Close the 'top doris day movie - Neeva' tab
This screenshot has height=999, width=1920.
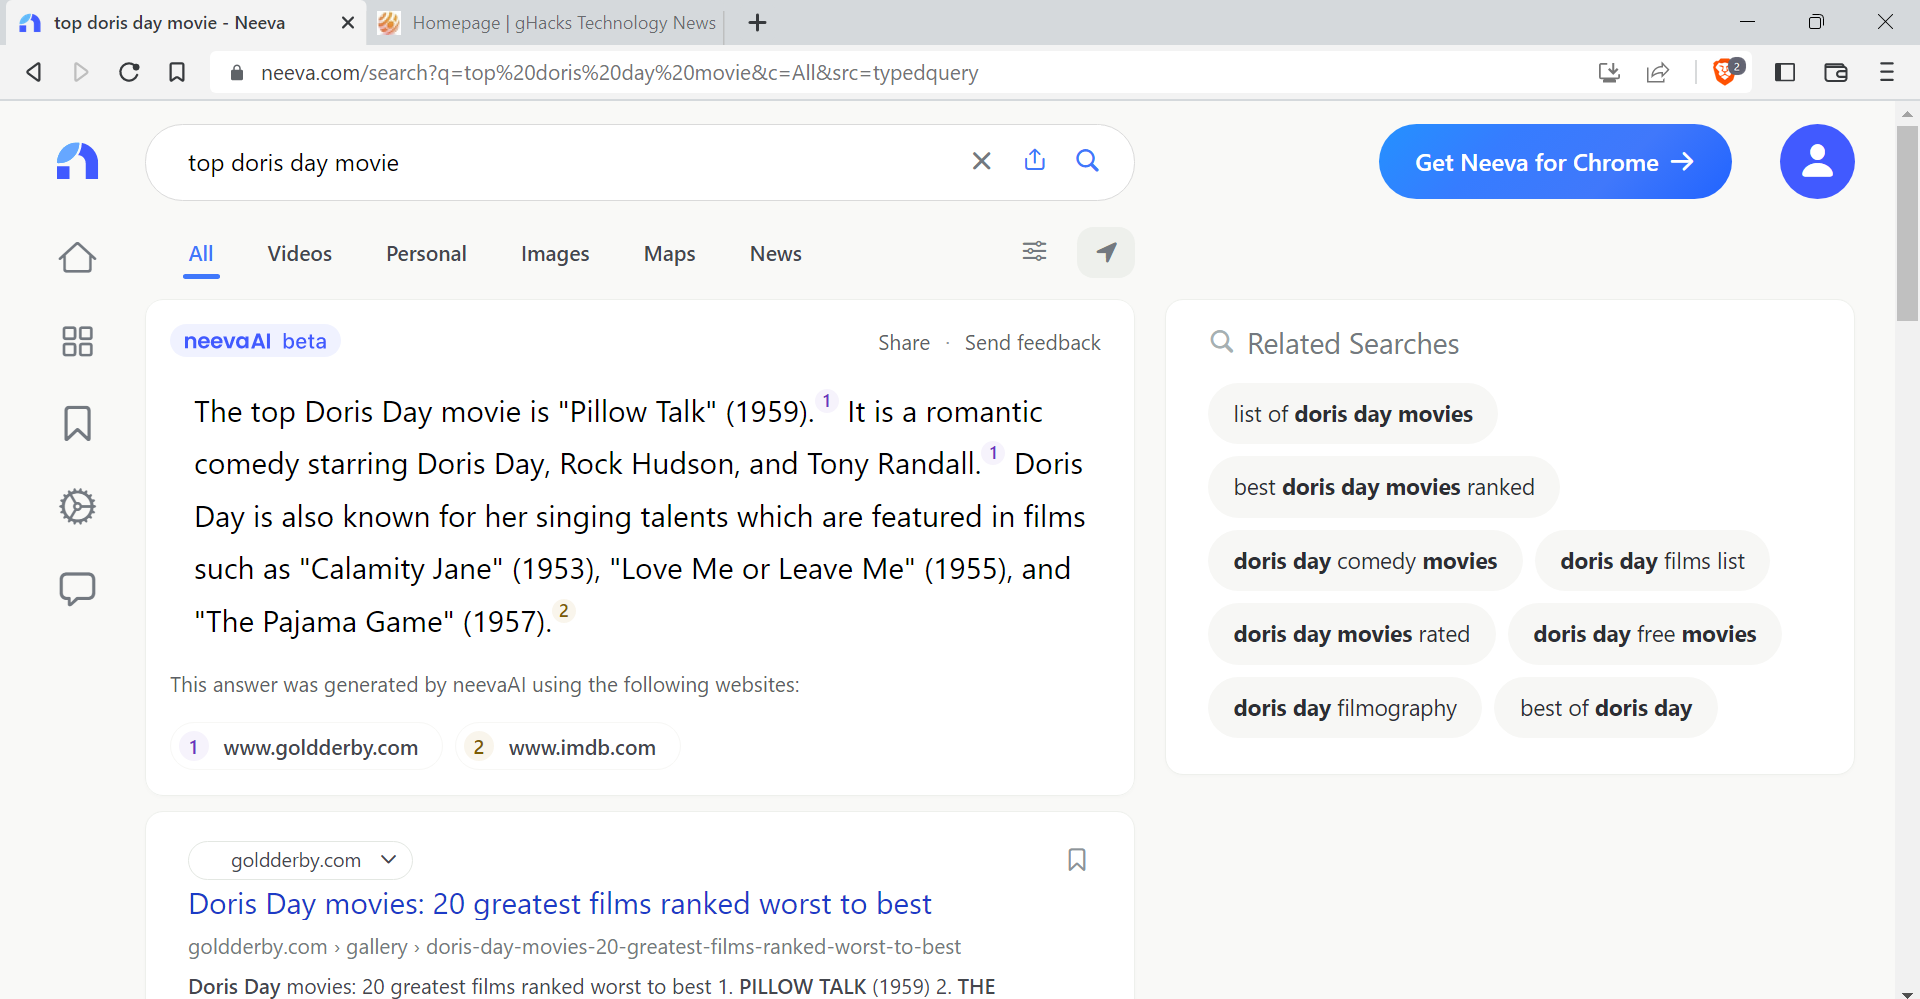pos(348,22)
